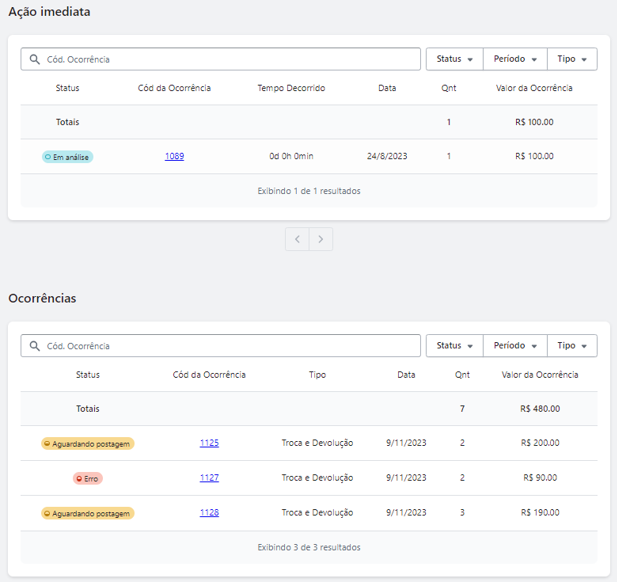Go to previous page with left chevron
617x582 pixels.
[297, 239]
